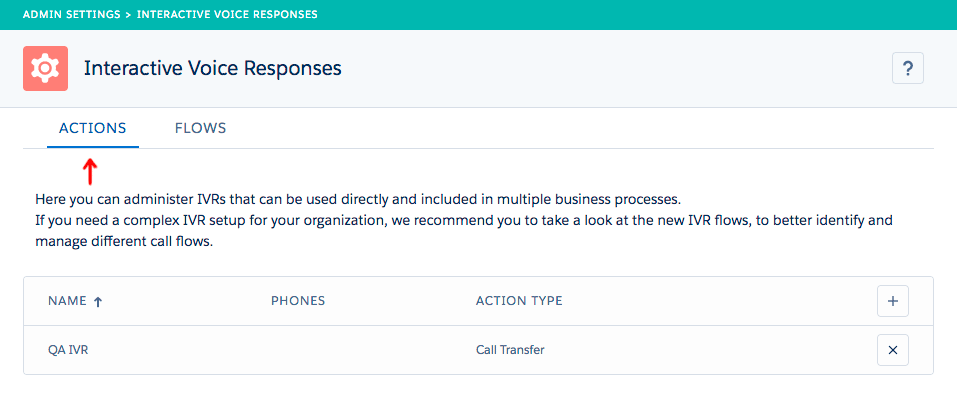
Task: Click the red arrow under Actions
Action: point(89,171)
